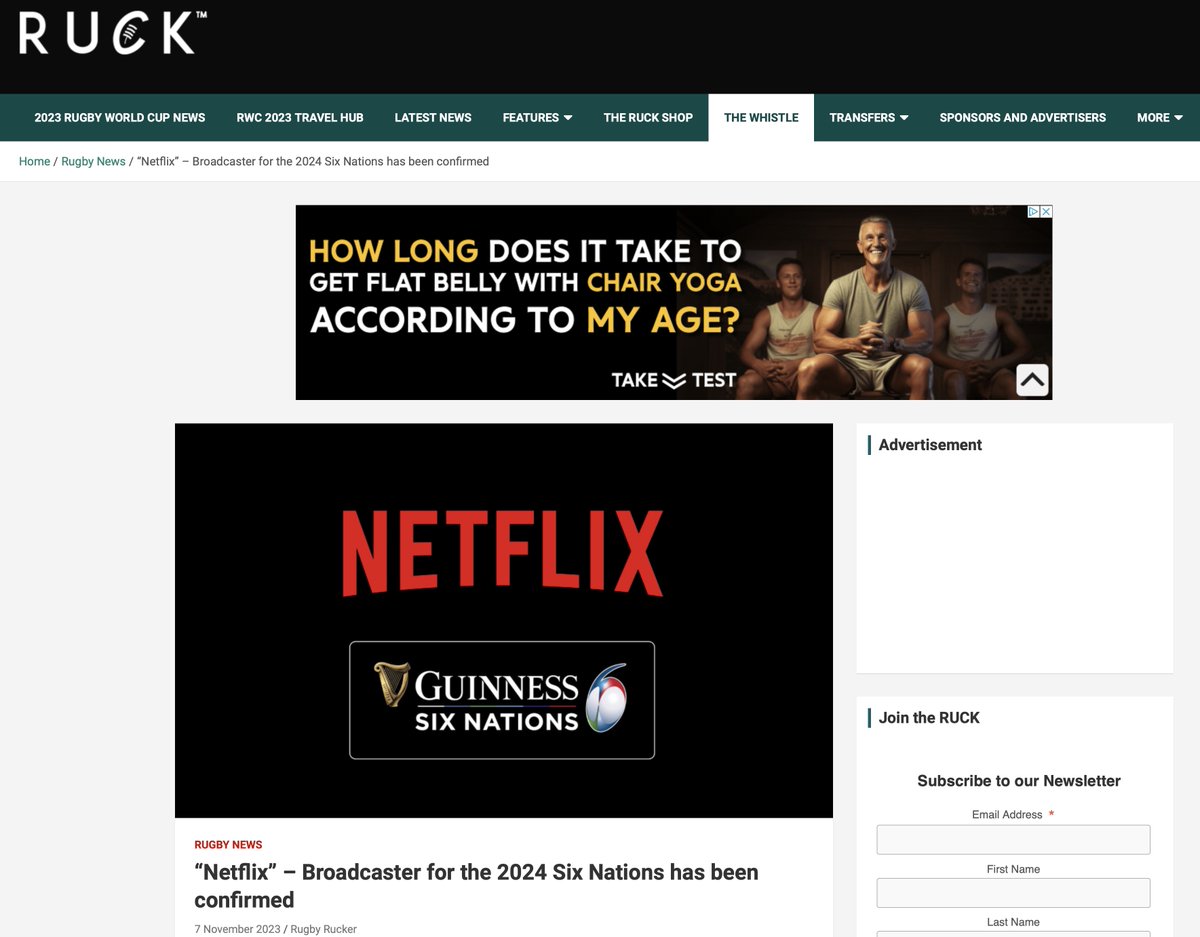Focus the First Name input field
This screenshot has height=937, width=1200.
click(x=1013, y=893)
